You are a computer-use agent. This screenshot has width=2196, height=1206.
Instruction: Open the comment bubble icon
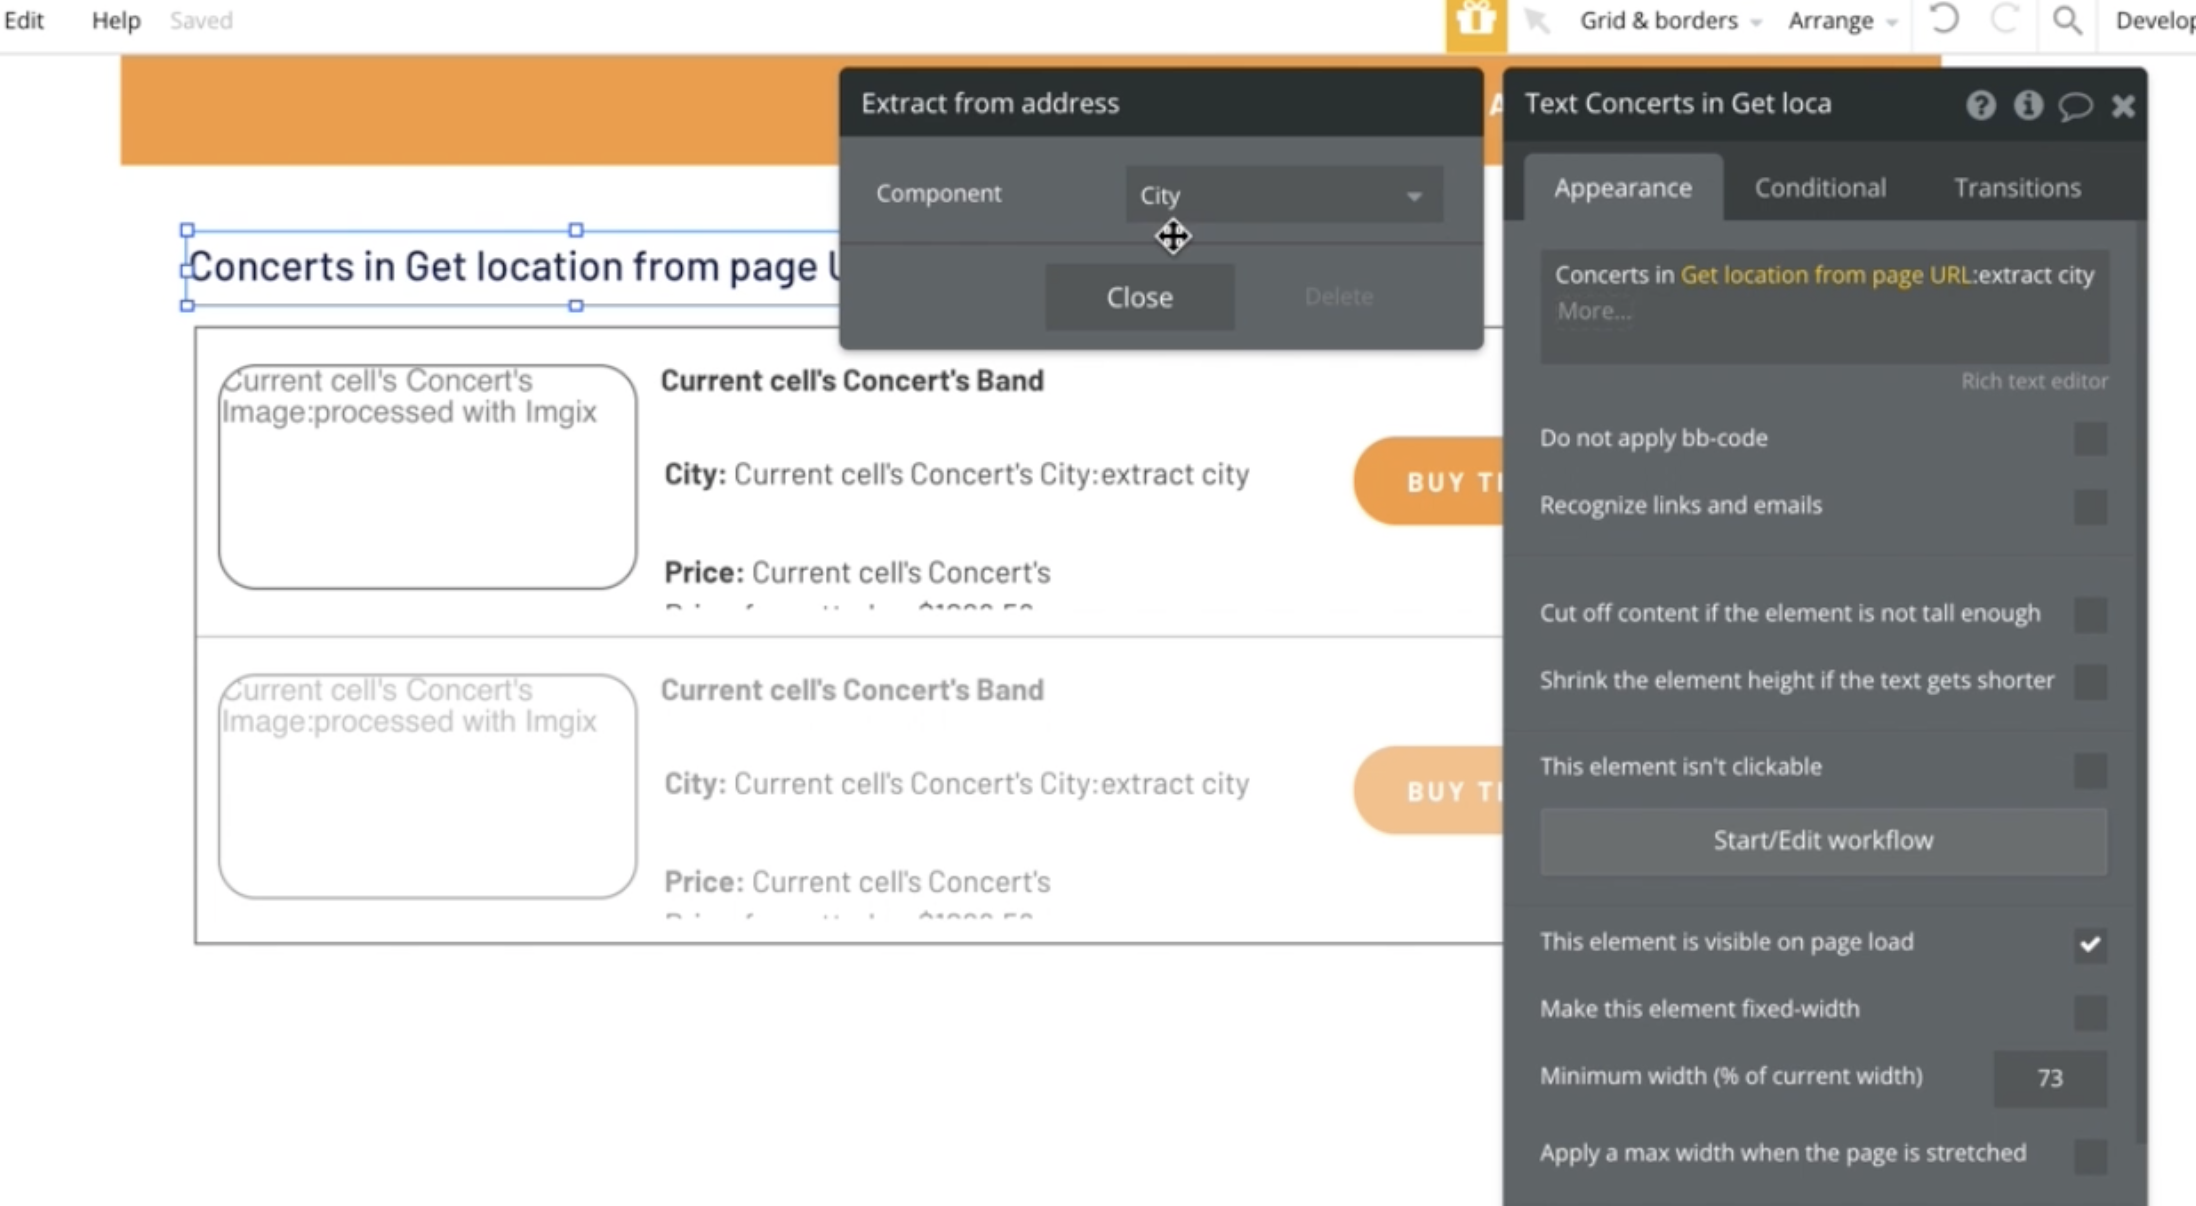tap(2075, 105)
